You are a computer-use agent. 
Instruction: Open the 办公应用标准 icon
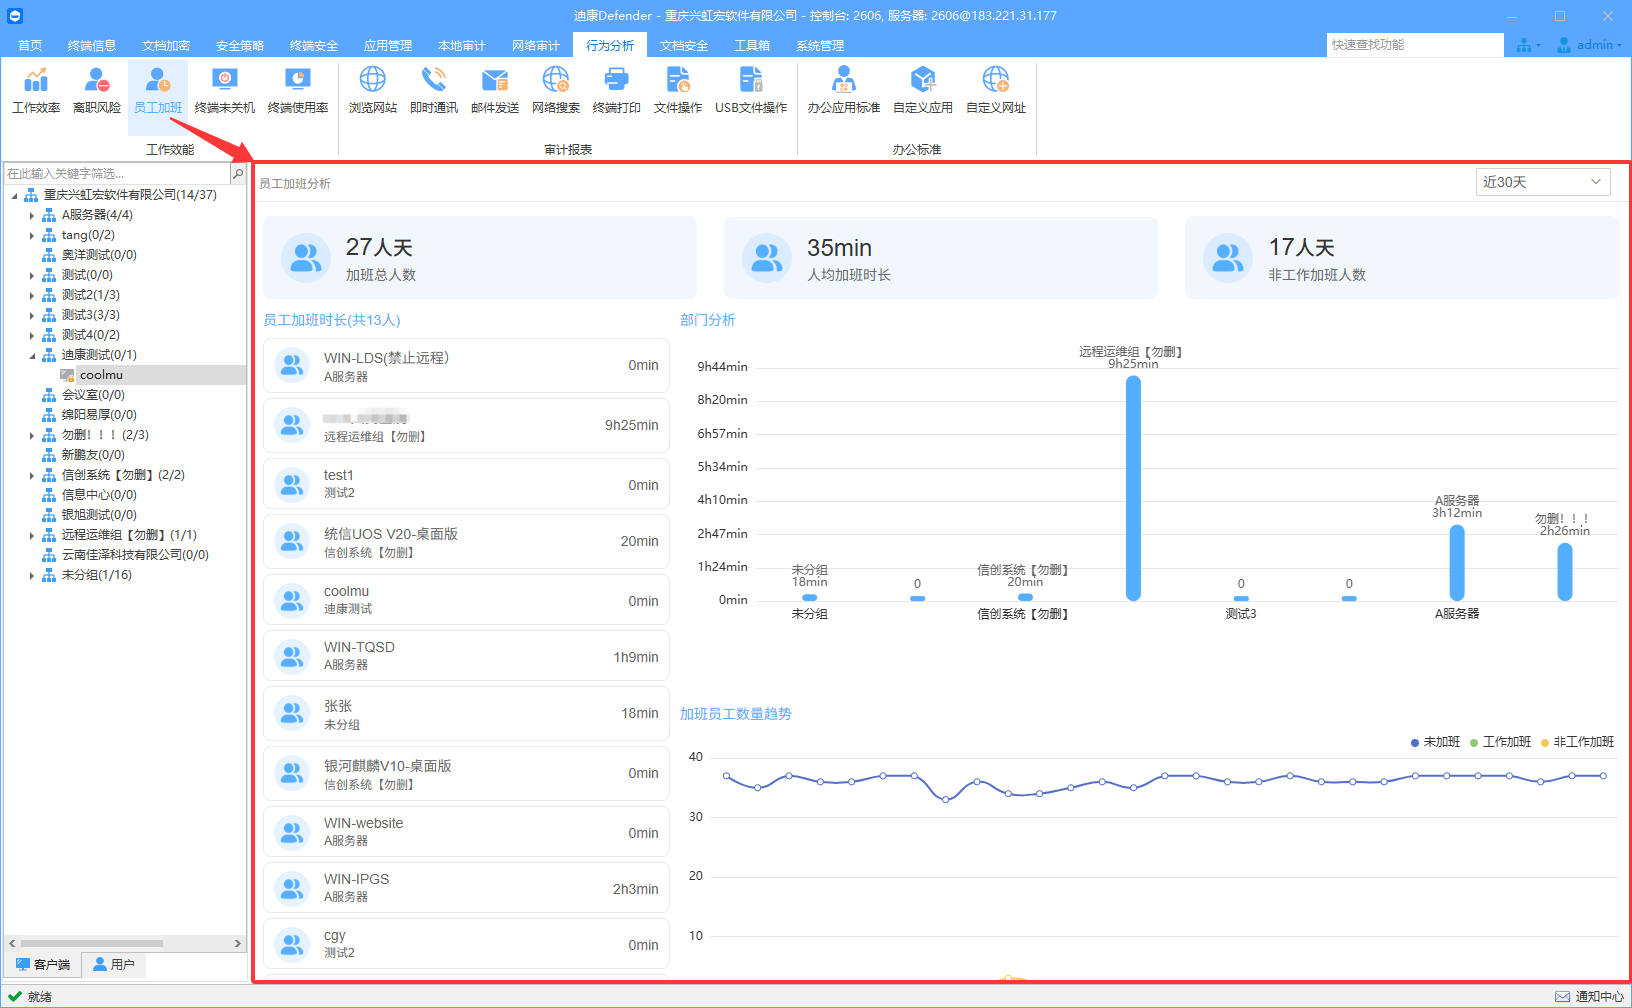(844, 90)
